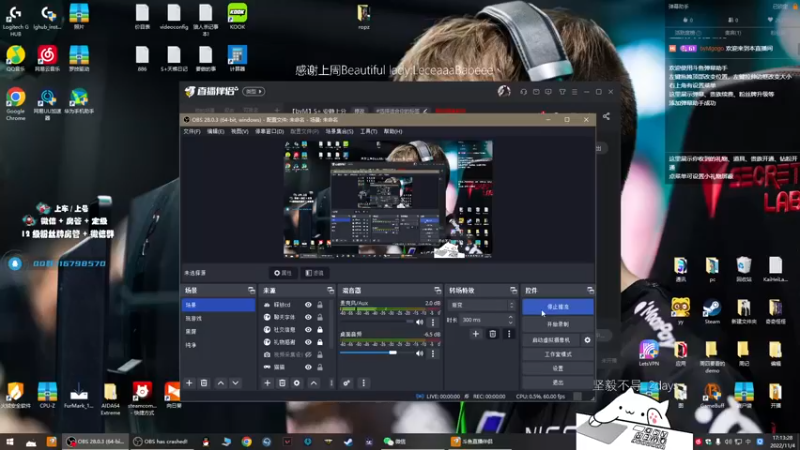Pop out the Sources dock panel
This screenshot has width=800, height=450.
[x=330, y=290]
